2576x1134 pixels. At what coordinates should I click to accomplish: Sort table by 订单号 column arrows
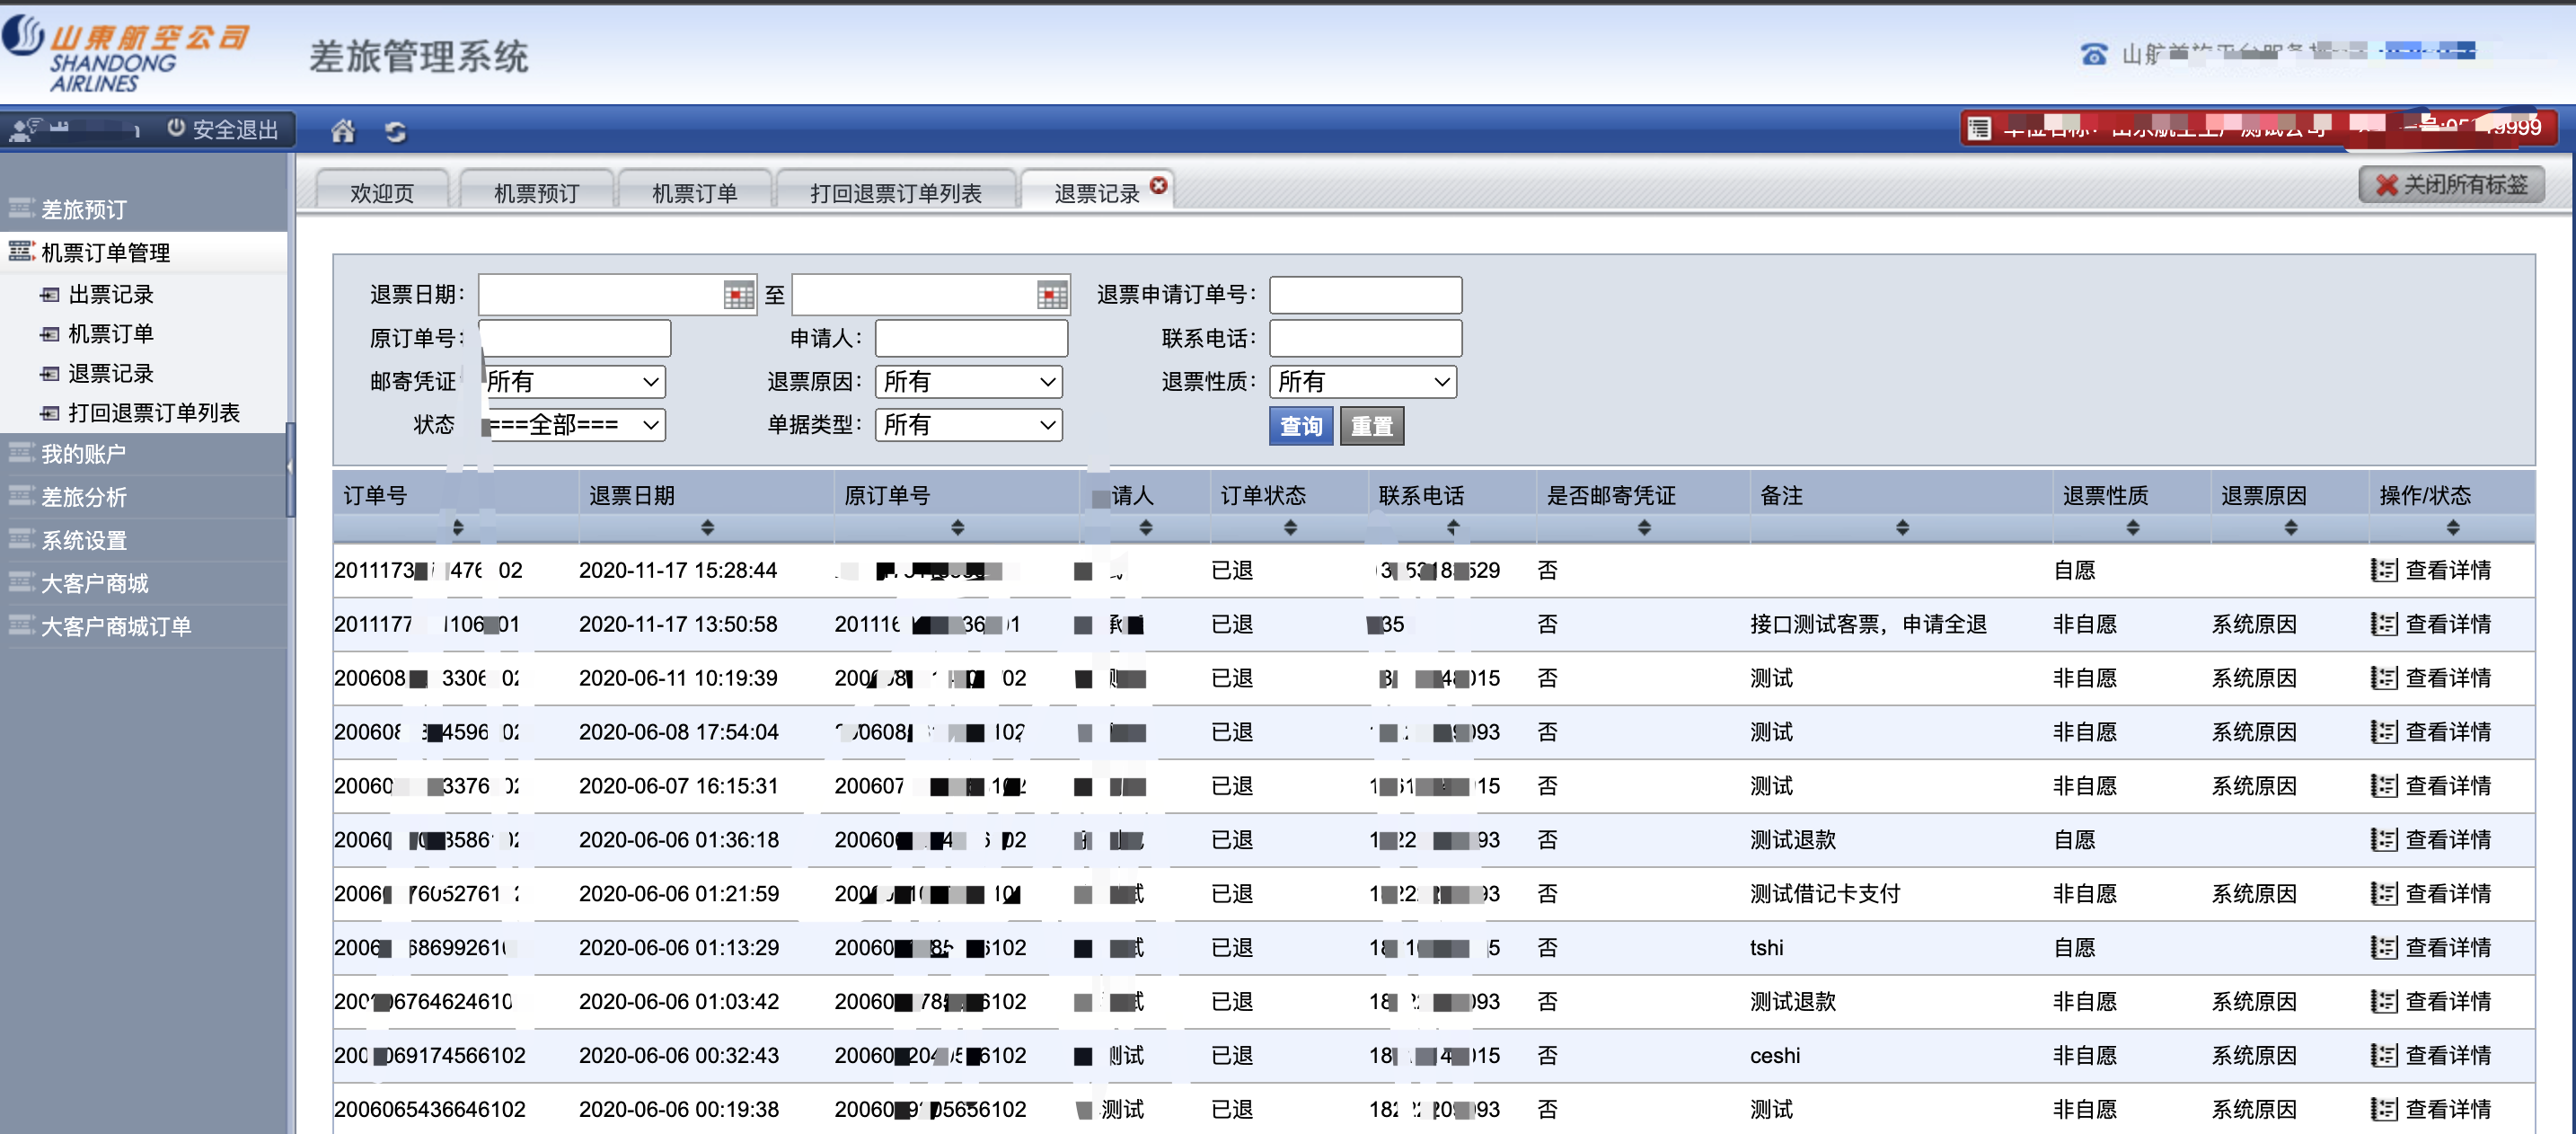[x=457, y=527]
